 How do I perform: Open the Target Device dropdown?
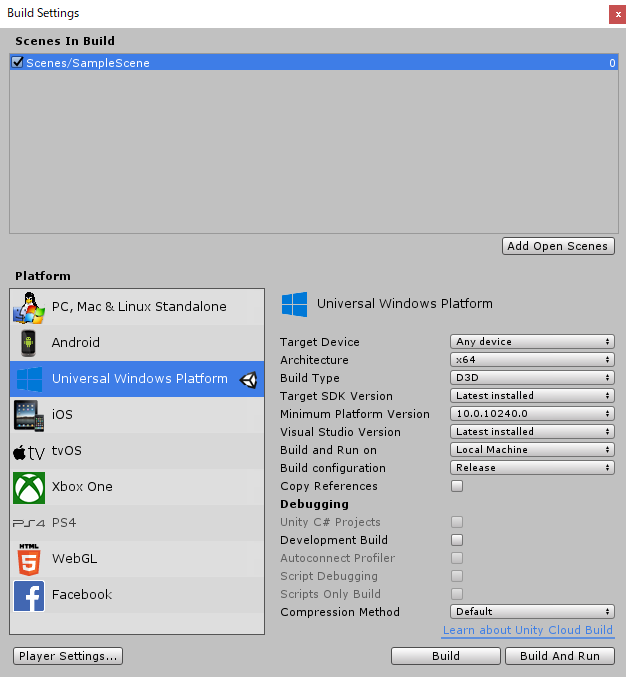click(x=532, y=342)
